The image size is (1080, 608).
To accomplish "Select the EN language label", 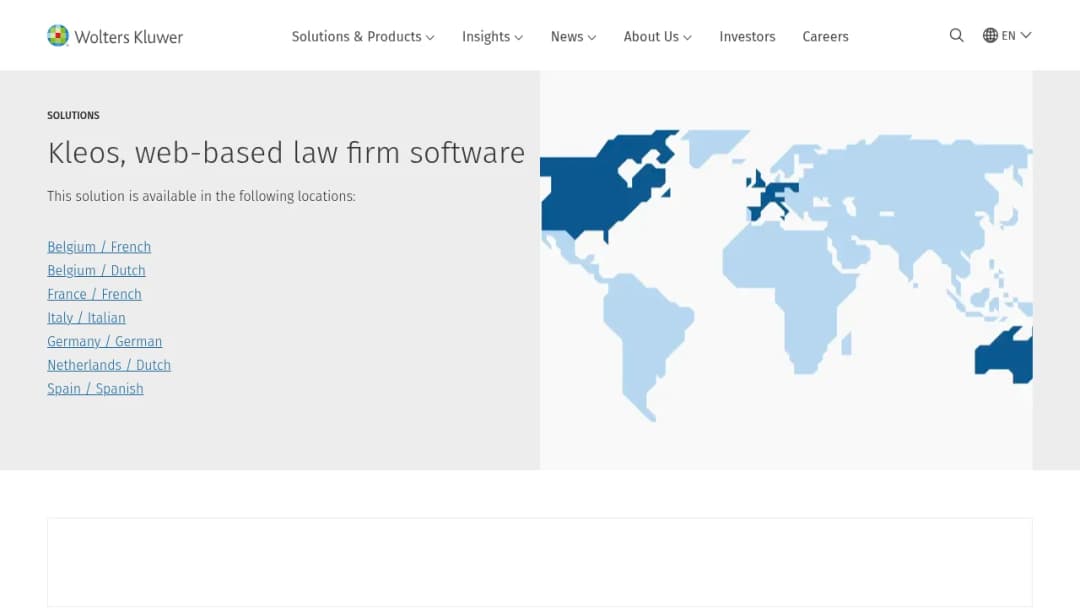I will 1008,36.
